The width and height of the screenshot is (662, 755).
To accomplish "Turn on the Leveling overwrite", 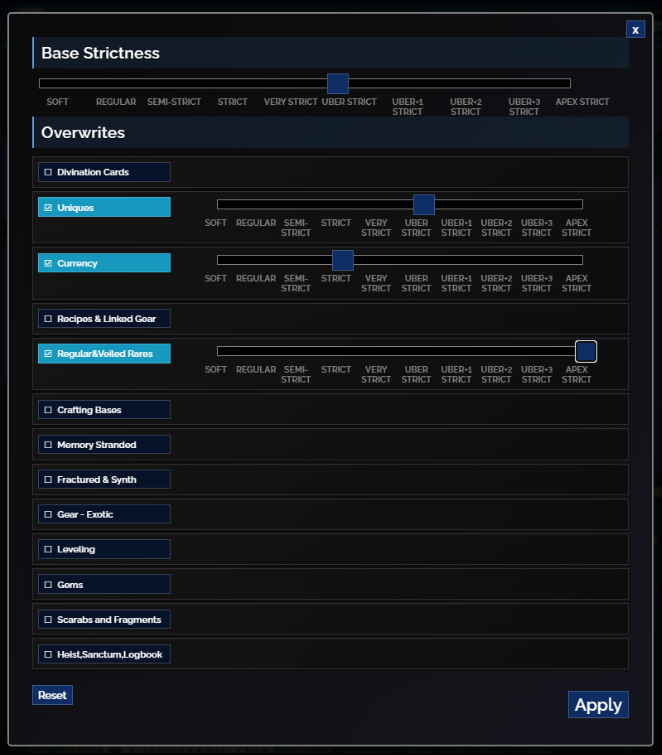I will [104, 549].
